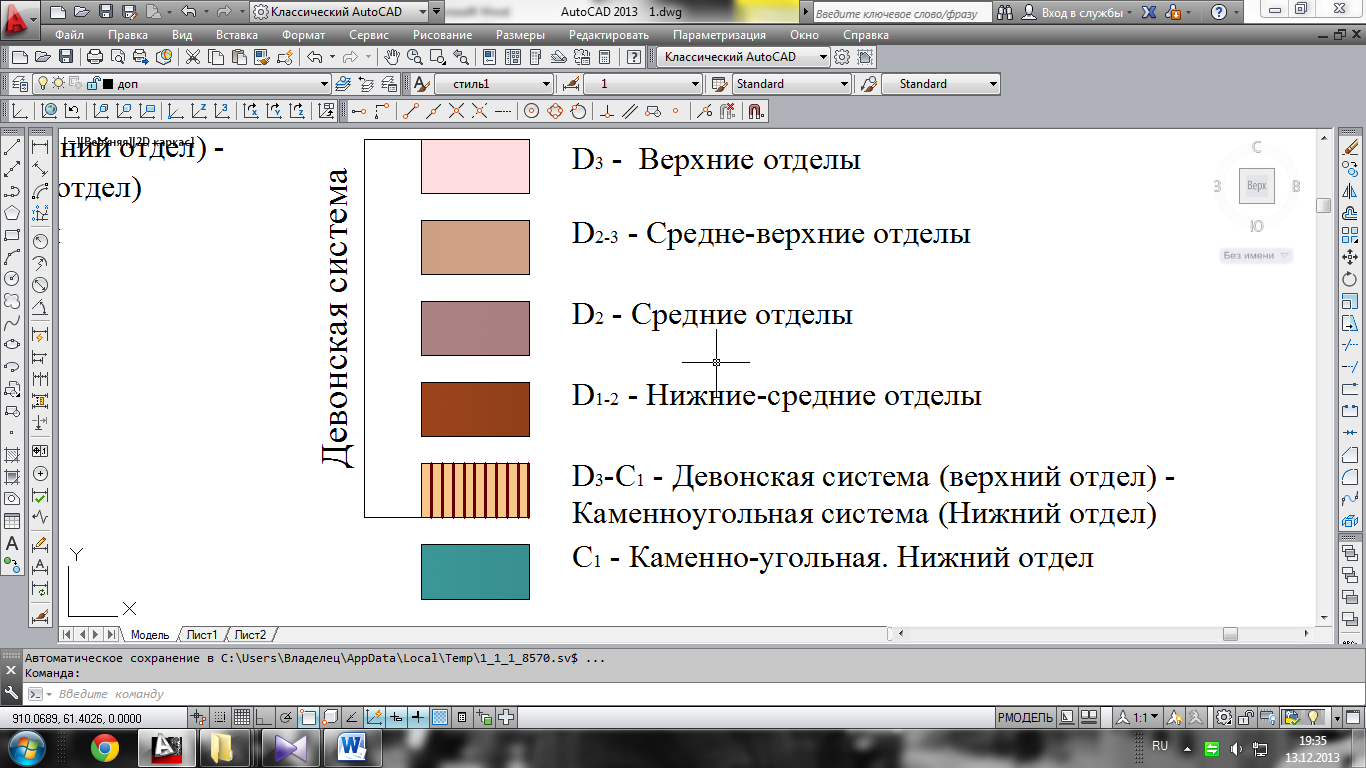Screen dimensions: 1366x768
Task: Click the Snap to Center icon
Action: [531, 111]
